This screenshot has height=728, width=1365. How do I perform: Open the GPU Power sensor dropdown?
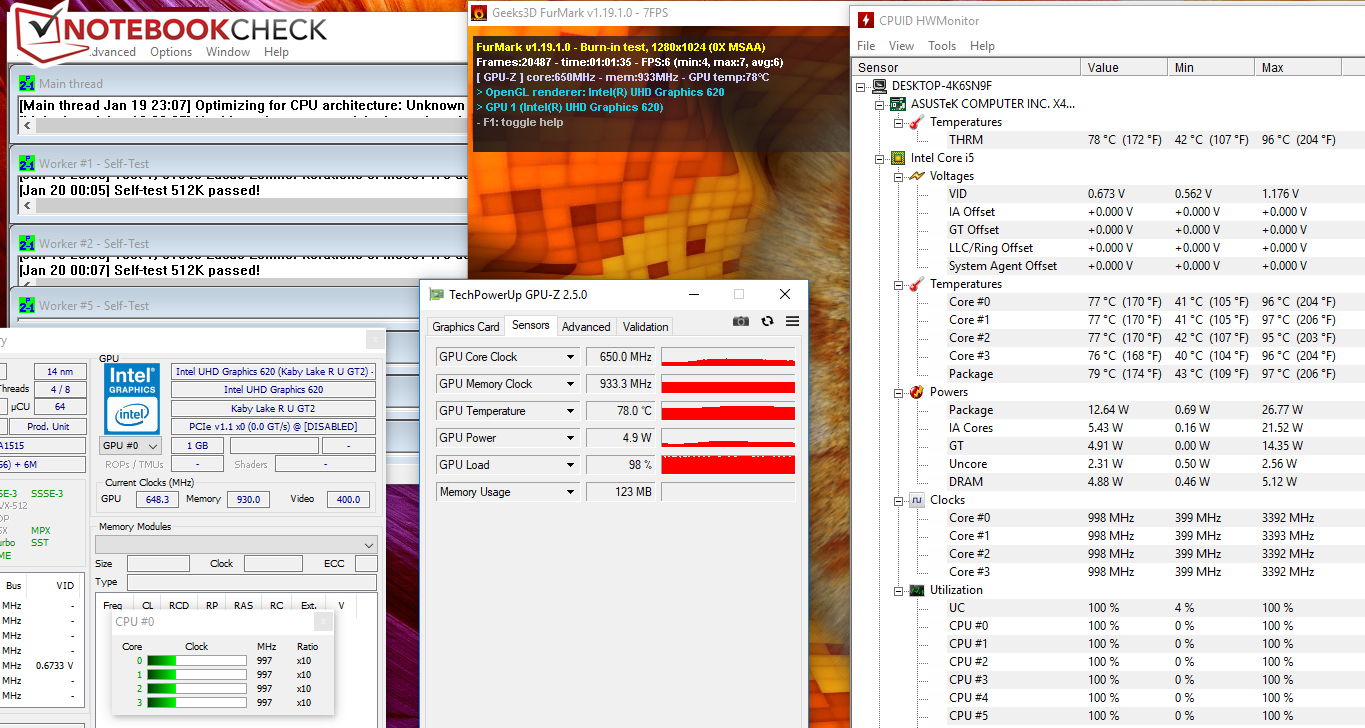coord(571,438)
